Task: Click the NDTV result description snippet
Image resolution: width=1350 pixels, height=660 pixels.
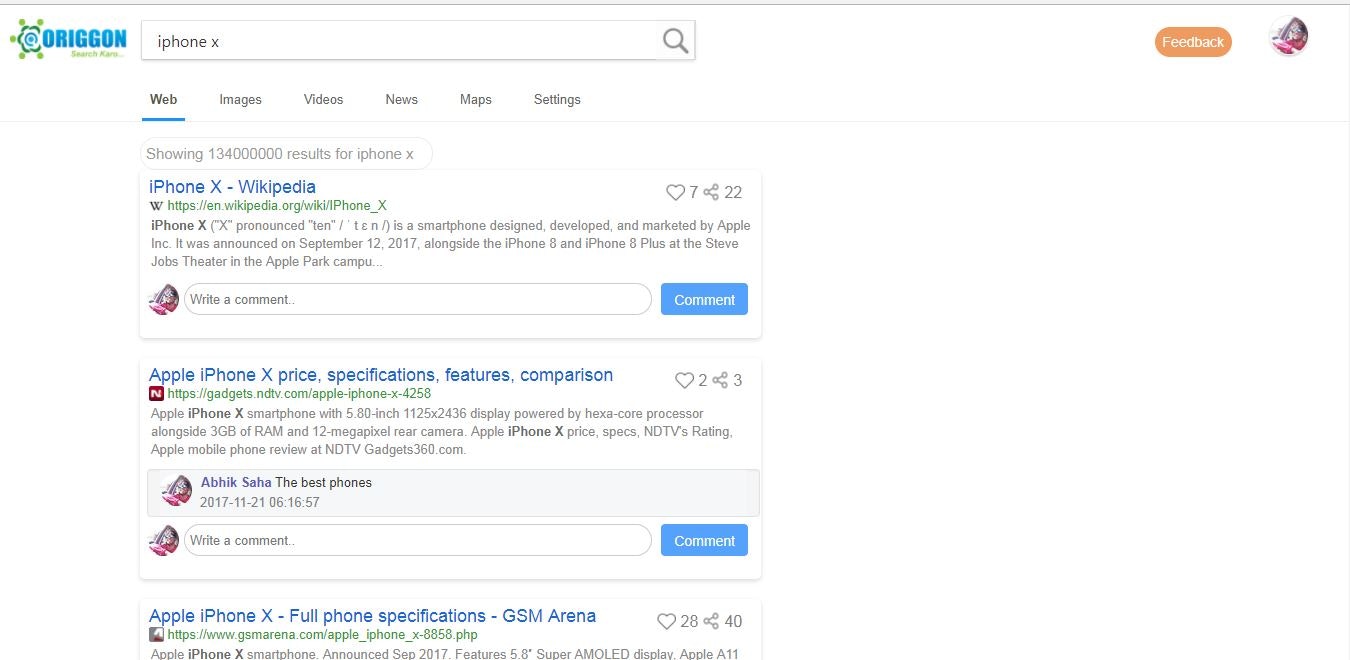Action: click(442, 432)
